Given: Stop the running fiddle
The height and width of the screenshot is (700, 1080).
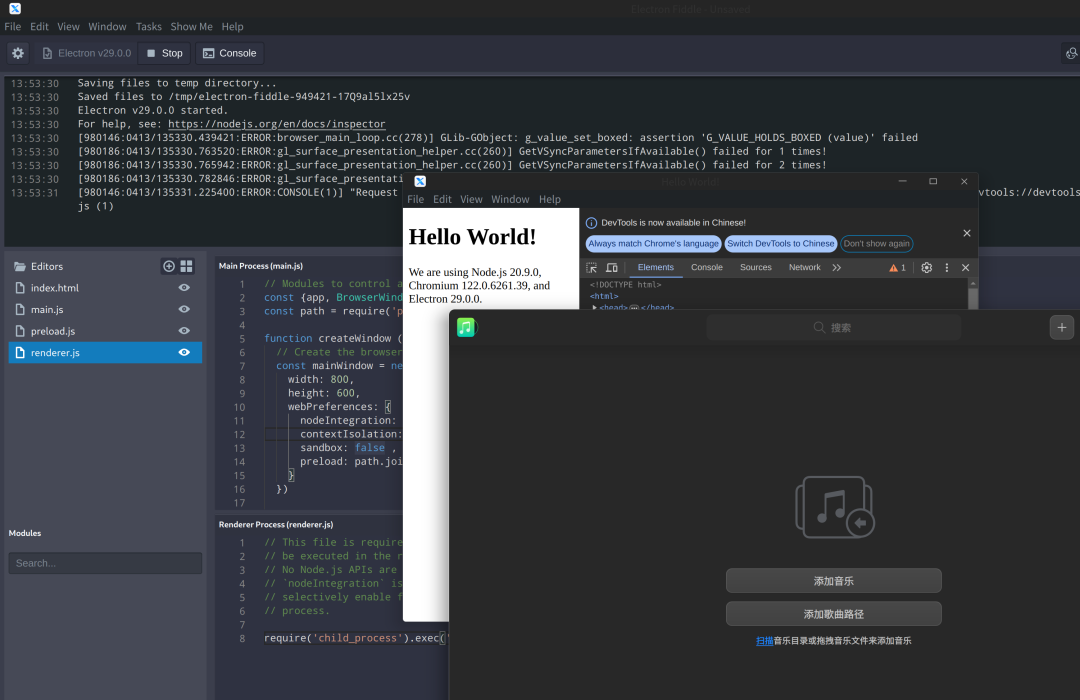Looking at the screenshot, I should coord(165,53).
